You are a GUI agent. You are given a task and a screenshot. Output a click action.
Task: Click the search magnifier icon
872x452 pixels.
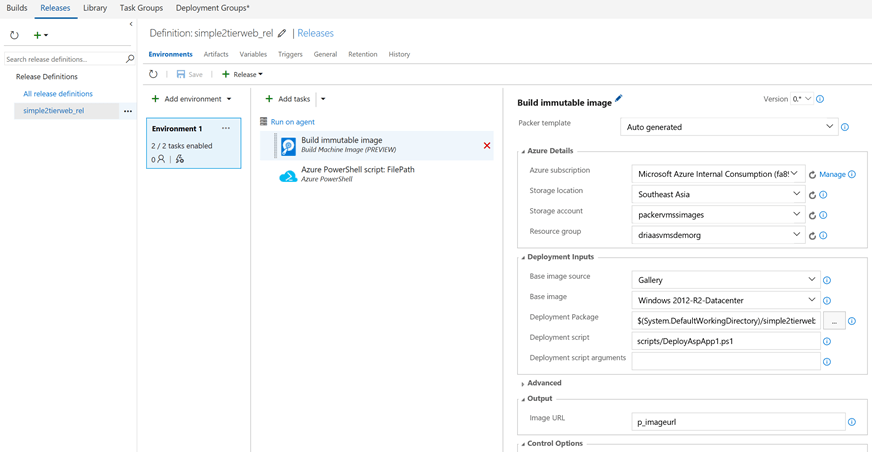[x=130, y=59]
